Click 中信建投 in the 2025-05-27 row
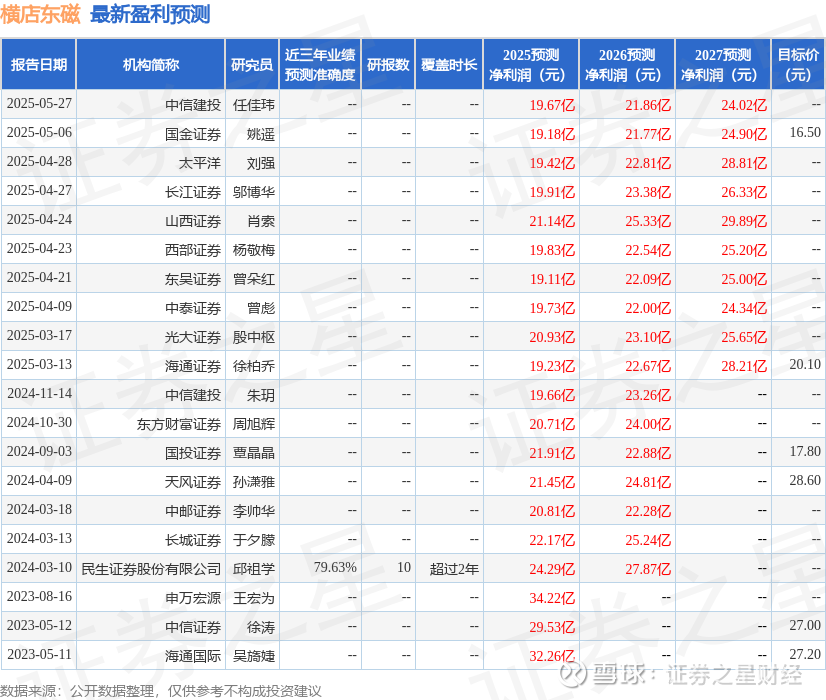Viewport: 826px width, 700px height. click(193, 105)
